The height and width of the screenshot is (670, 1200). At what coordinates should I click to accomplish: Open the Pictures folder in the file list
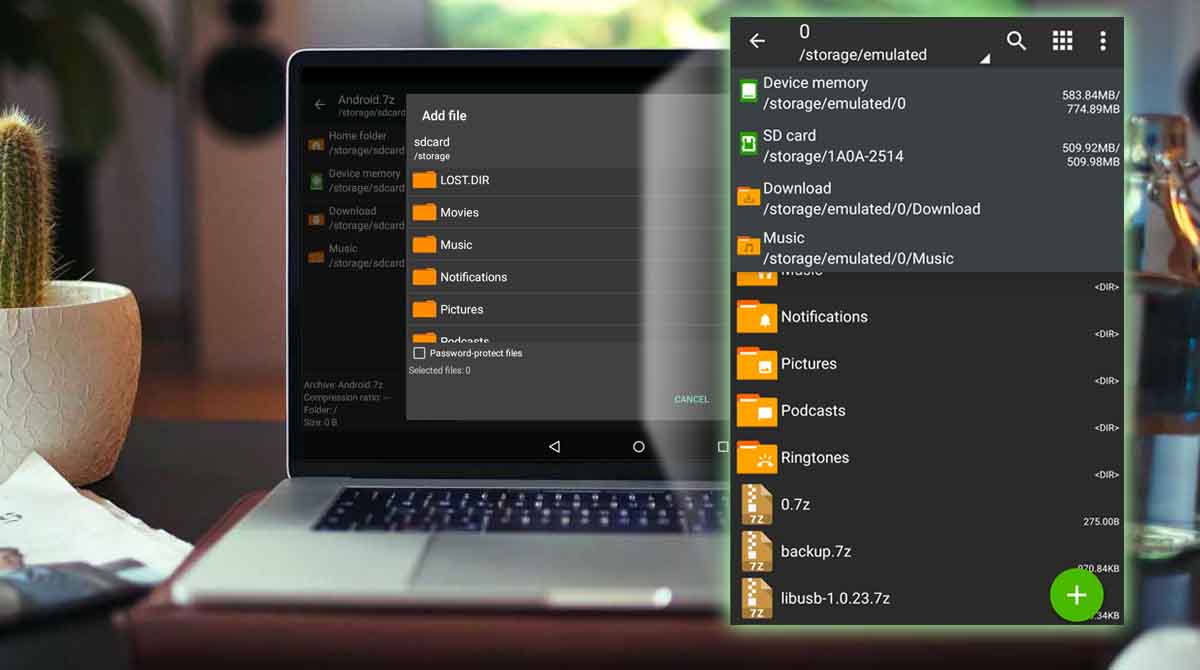tap(927, 364)
